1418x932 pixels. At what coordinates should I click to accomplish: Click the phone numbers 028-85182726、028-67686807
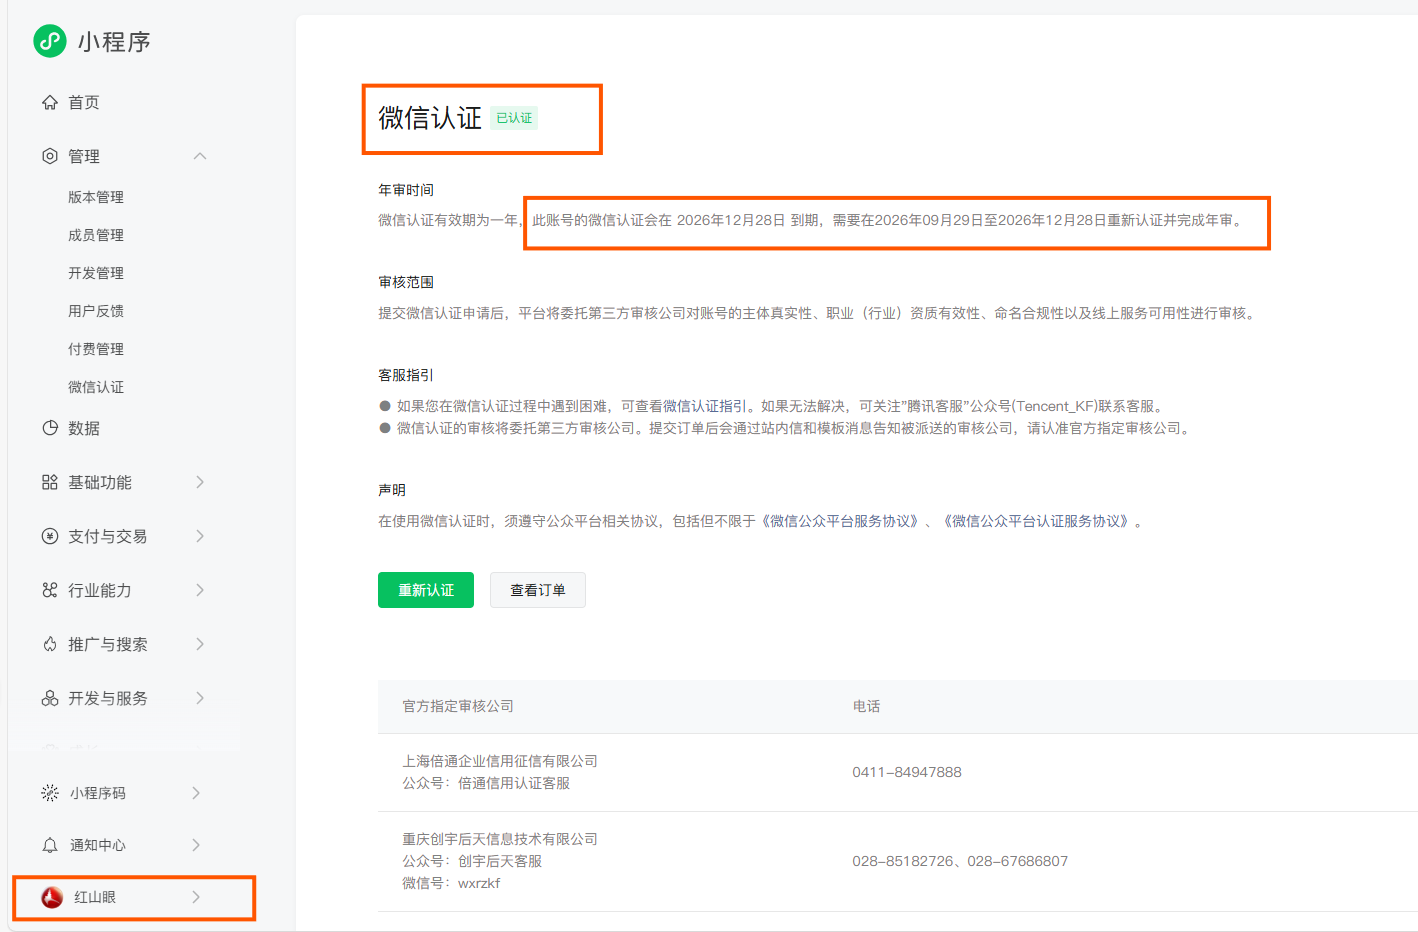click(960, 861)
